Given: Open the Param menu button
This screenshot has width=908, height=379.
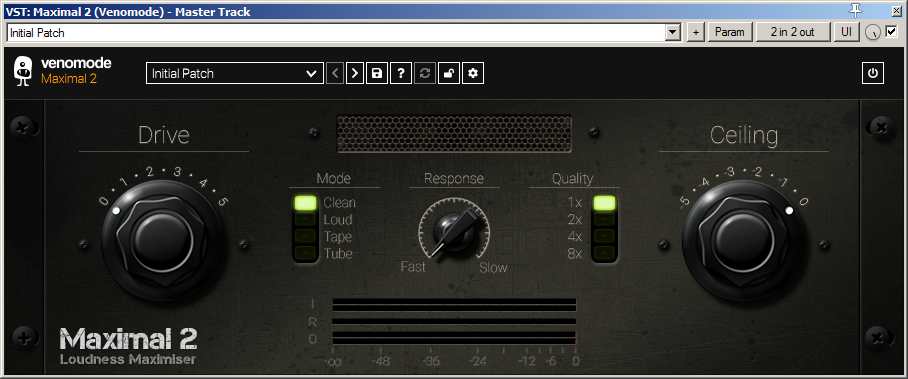Looking at the screenshot, I should point(730,32).
